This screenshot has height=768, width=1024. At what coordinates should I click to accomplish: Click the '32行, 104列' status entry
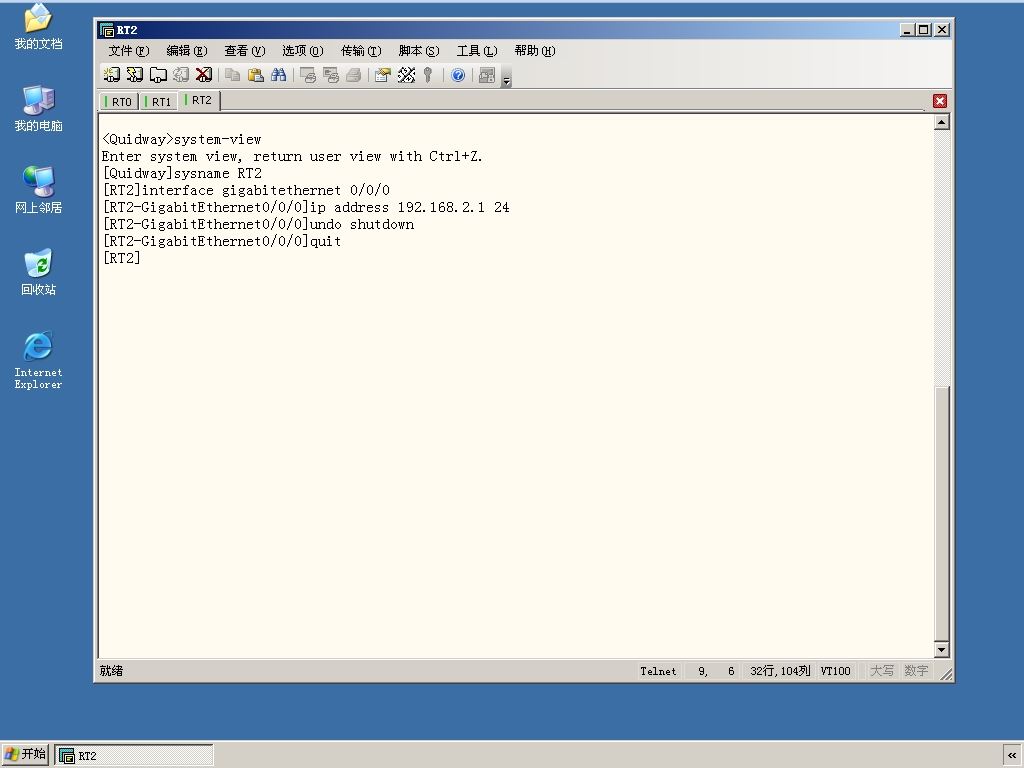[x=780, y=671]
